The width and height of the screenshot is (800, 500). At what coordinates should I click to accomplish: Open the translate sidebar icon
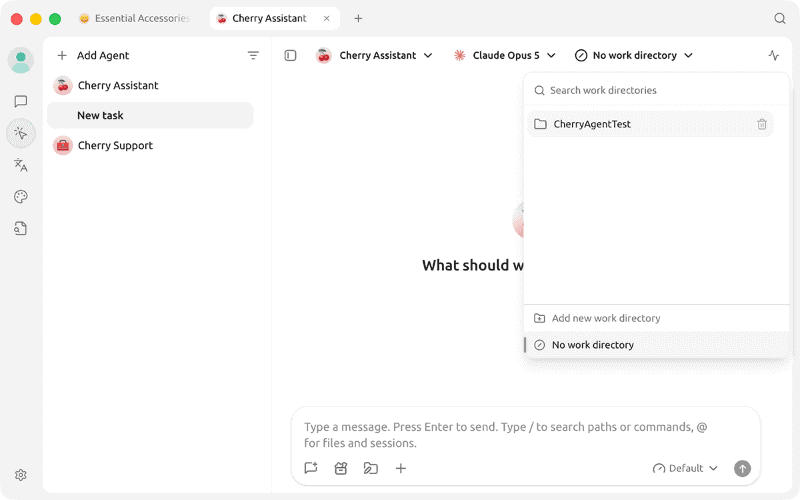(x=21, y=165)
